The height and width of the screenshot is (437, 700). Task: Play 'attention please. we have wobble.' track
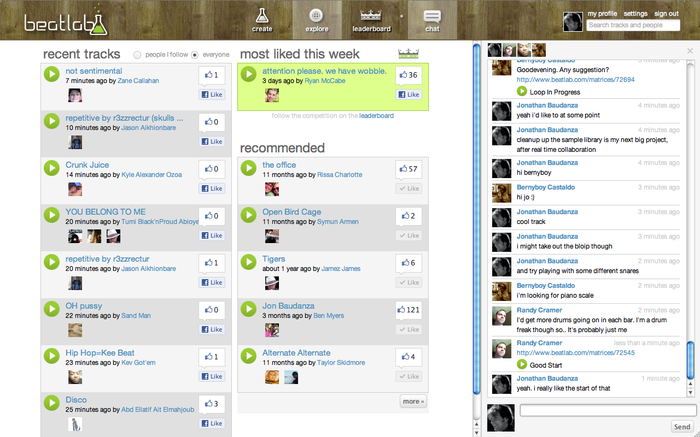pyautogui.click(x=249, y=76)
